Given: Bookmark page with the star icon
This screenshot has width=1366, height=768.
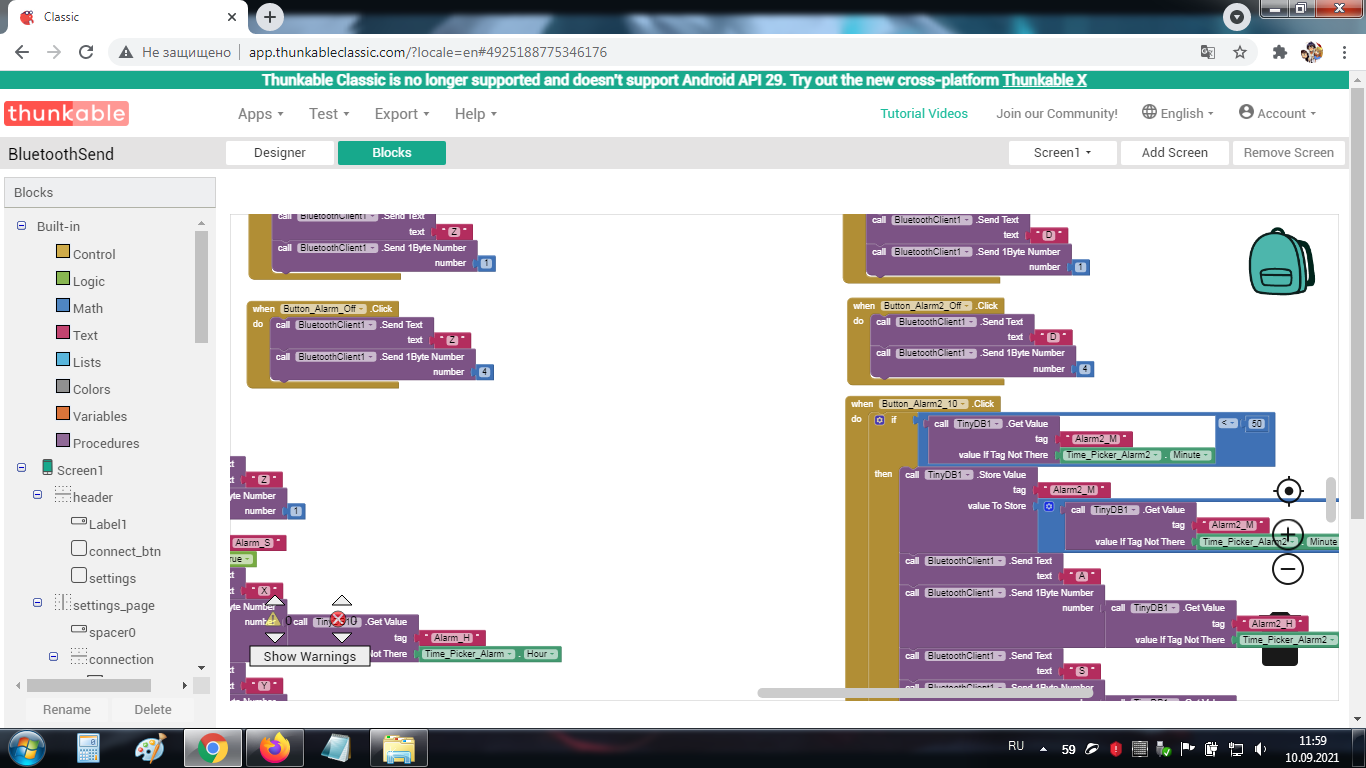Looking at the screenshot, I should point(1240,52).
